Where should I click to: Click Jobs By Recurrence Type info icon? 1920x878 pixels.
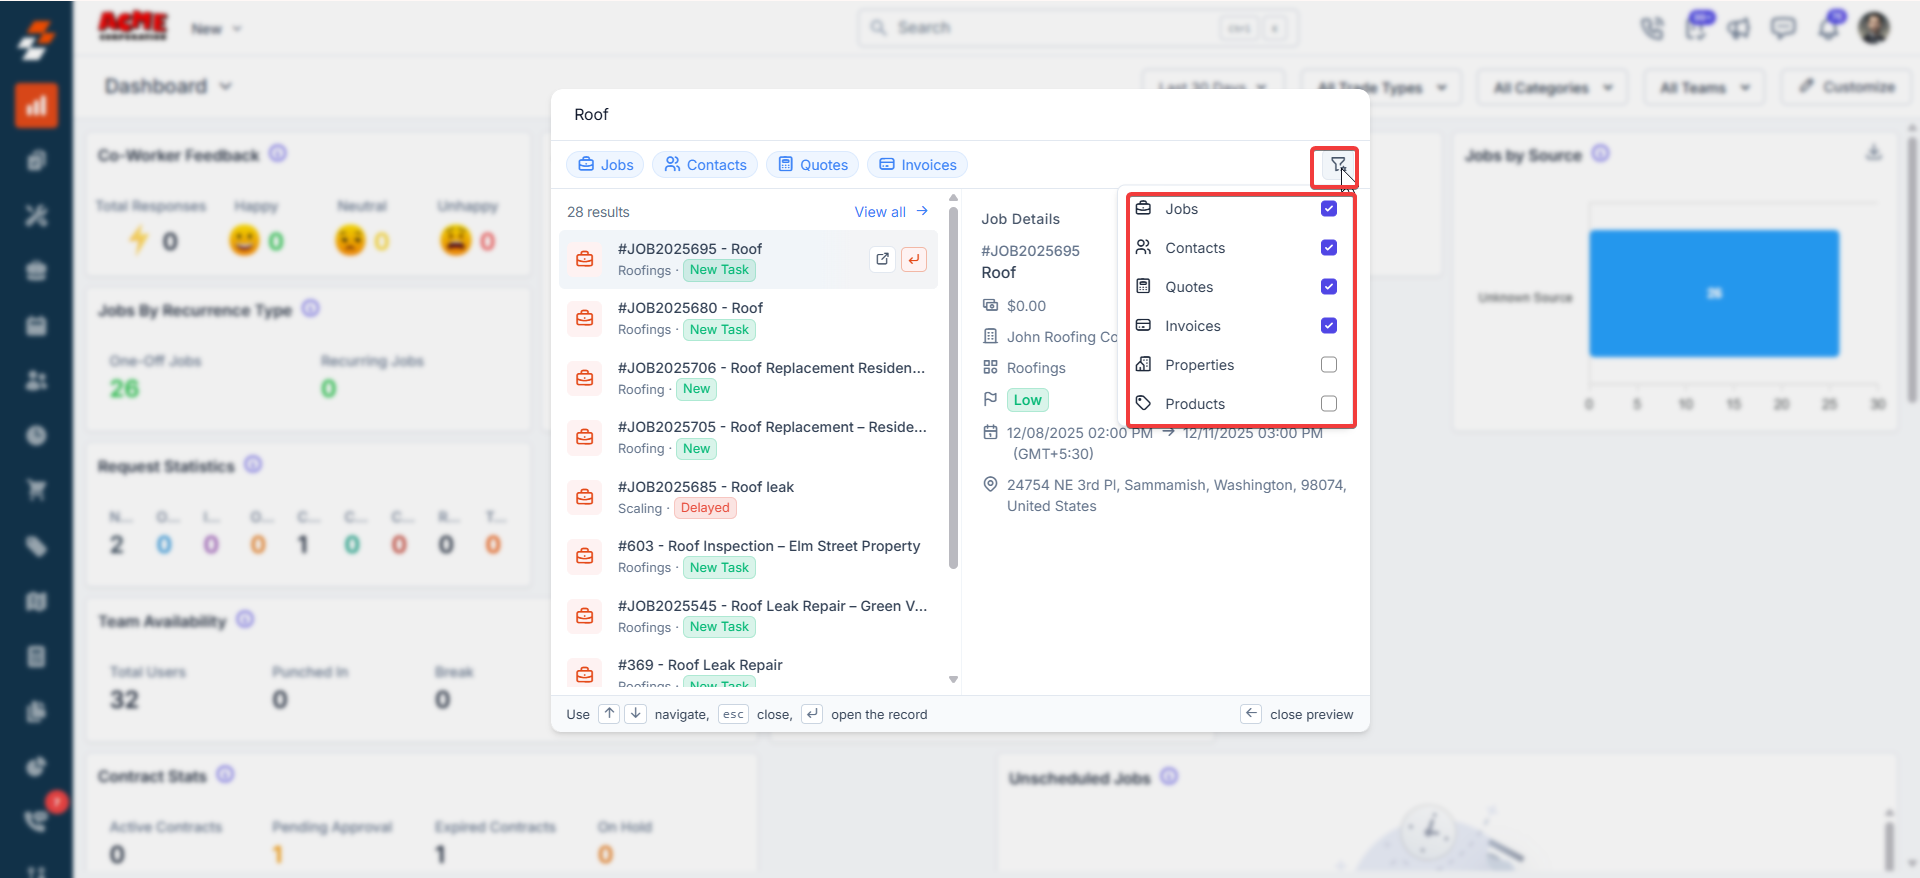[311, 309]
